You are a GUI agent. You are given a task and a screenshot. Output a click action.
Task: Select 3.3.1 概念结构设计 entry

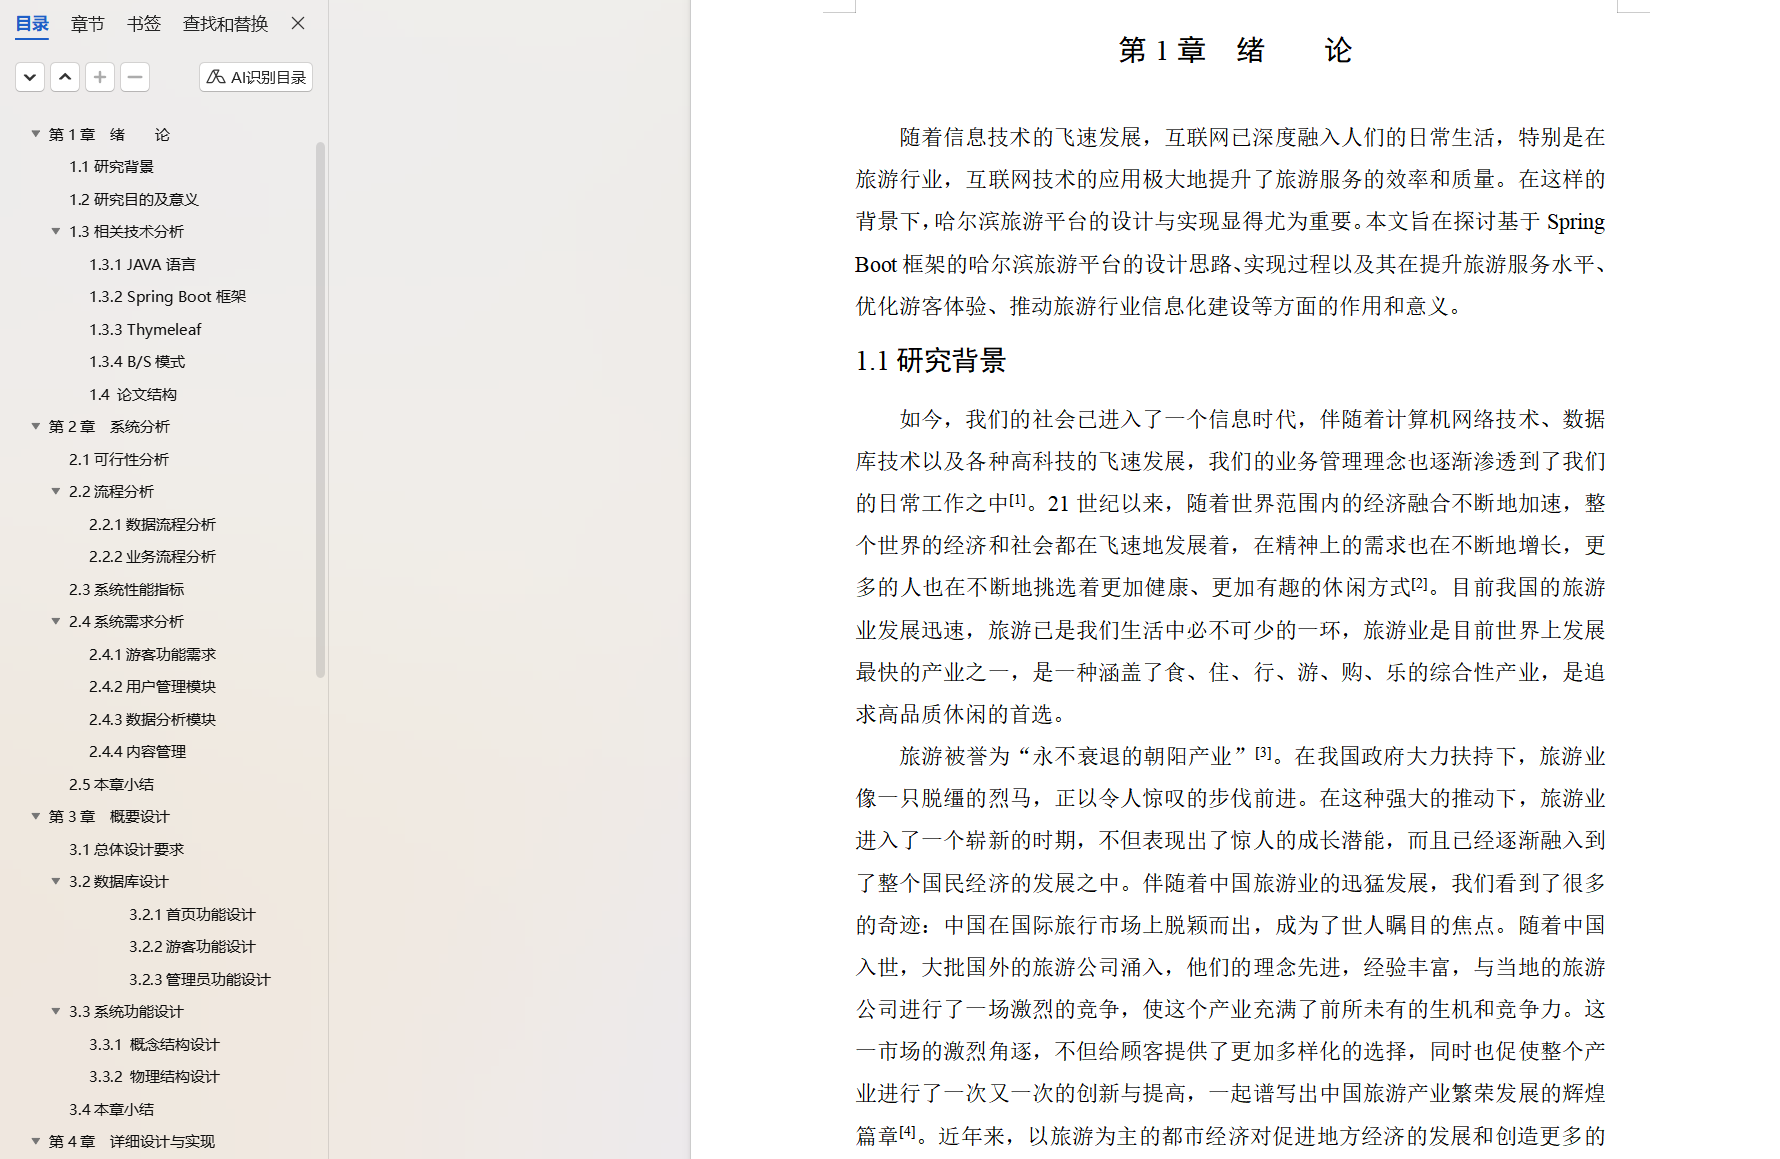pos(154,1044)
